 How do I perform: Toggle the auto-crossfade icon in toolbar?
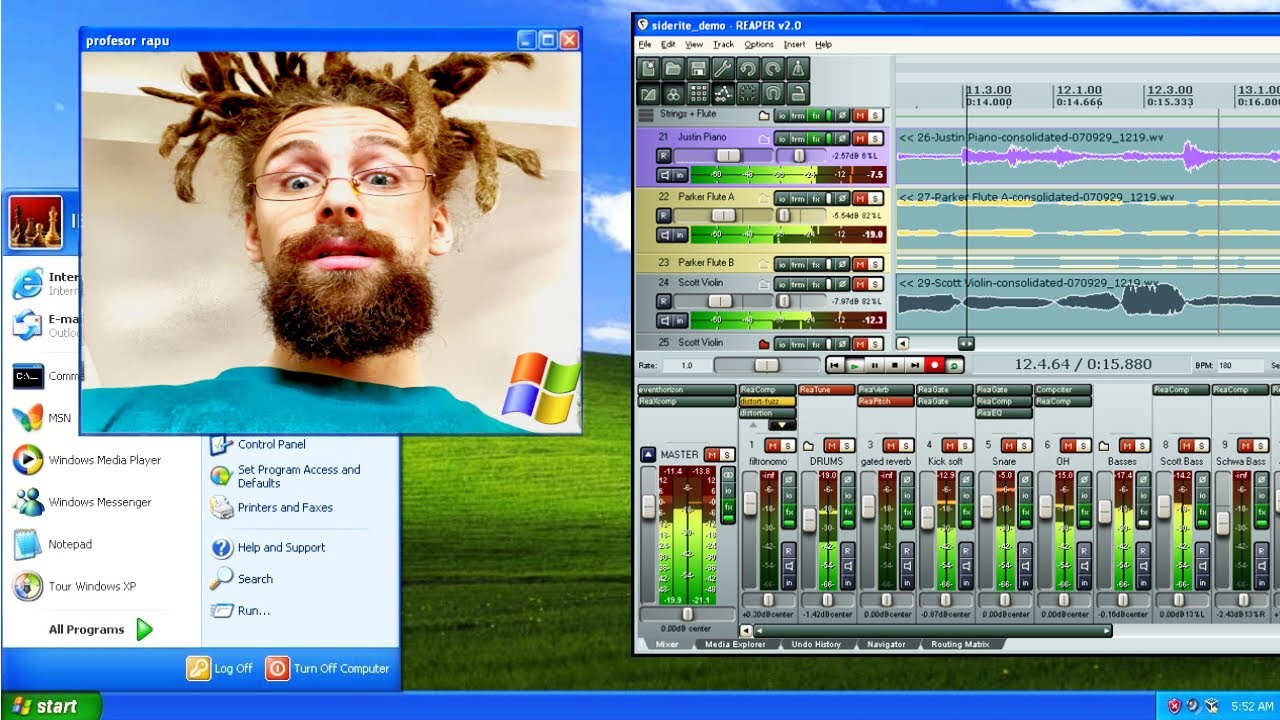coord(648,93)
